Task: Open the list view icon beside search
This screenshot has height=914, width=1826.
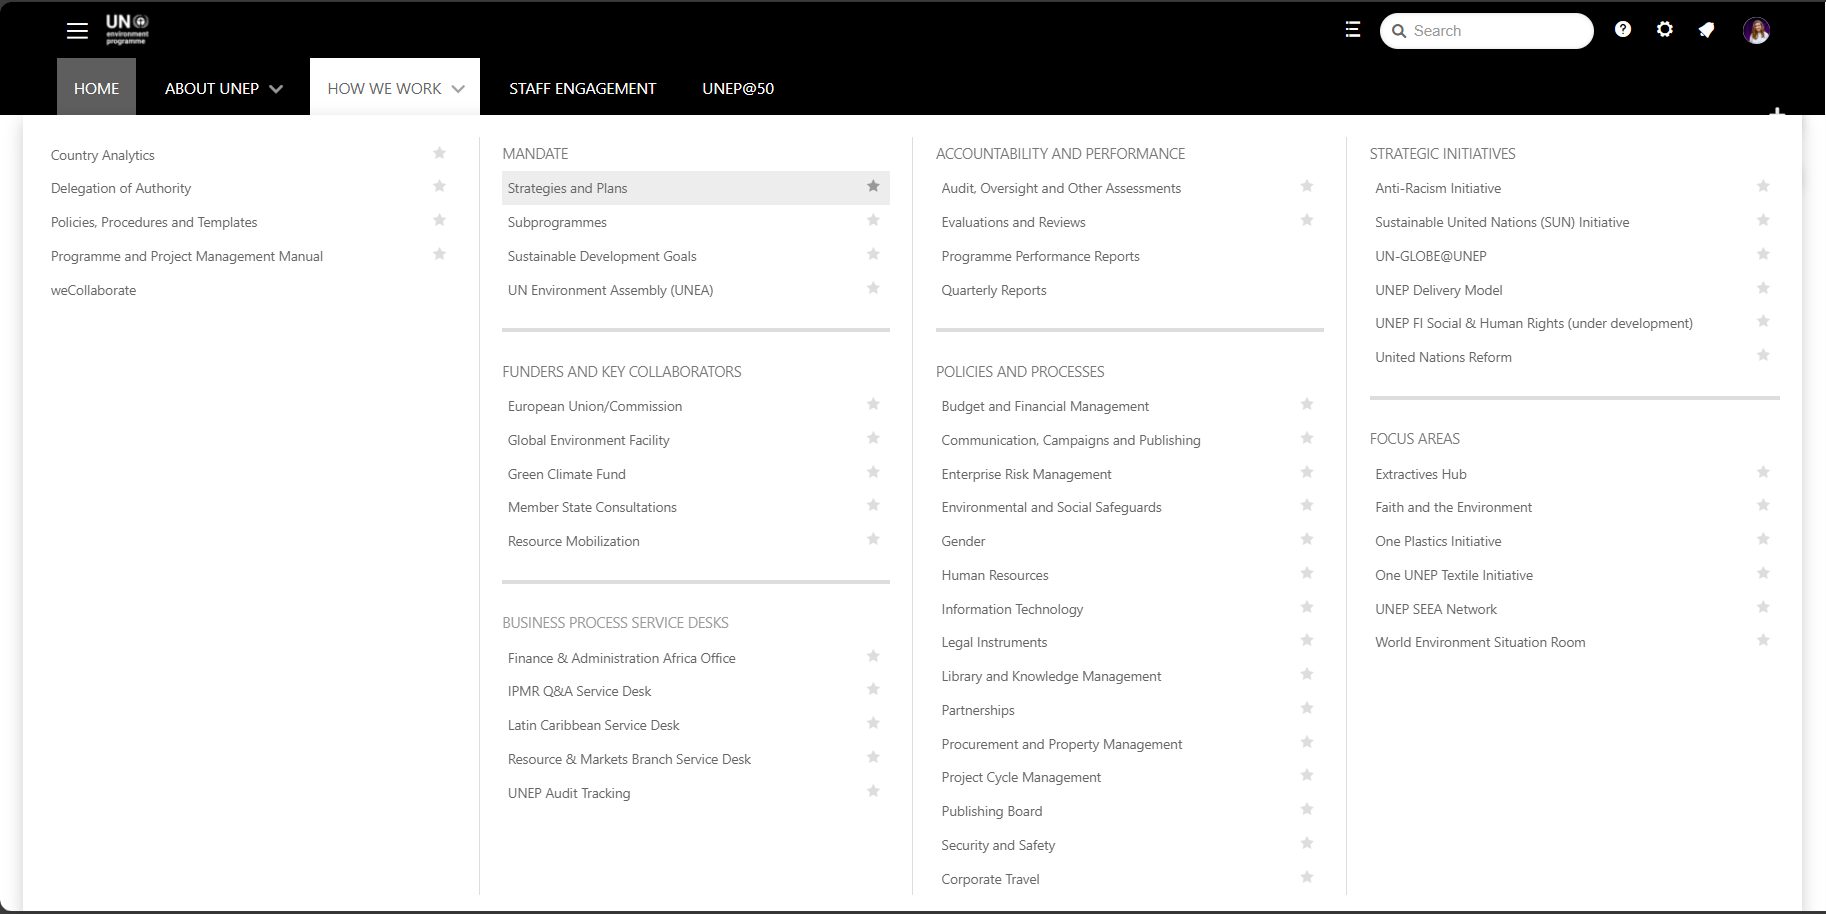Action: tap(1353, 30)
